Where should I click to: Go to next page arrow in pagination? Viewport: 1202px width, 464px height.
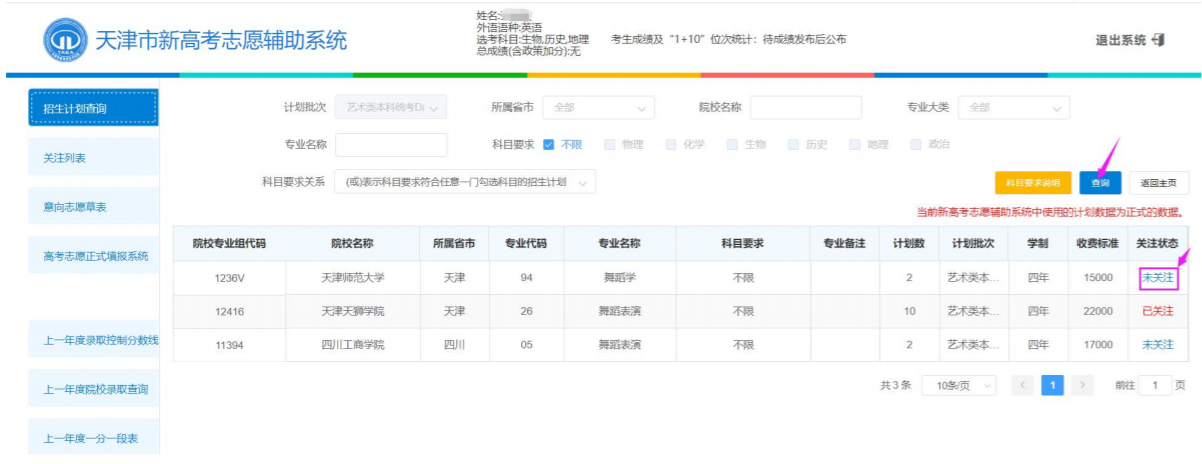coord(1082,385)
